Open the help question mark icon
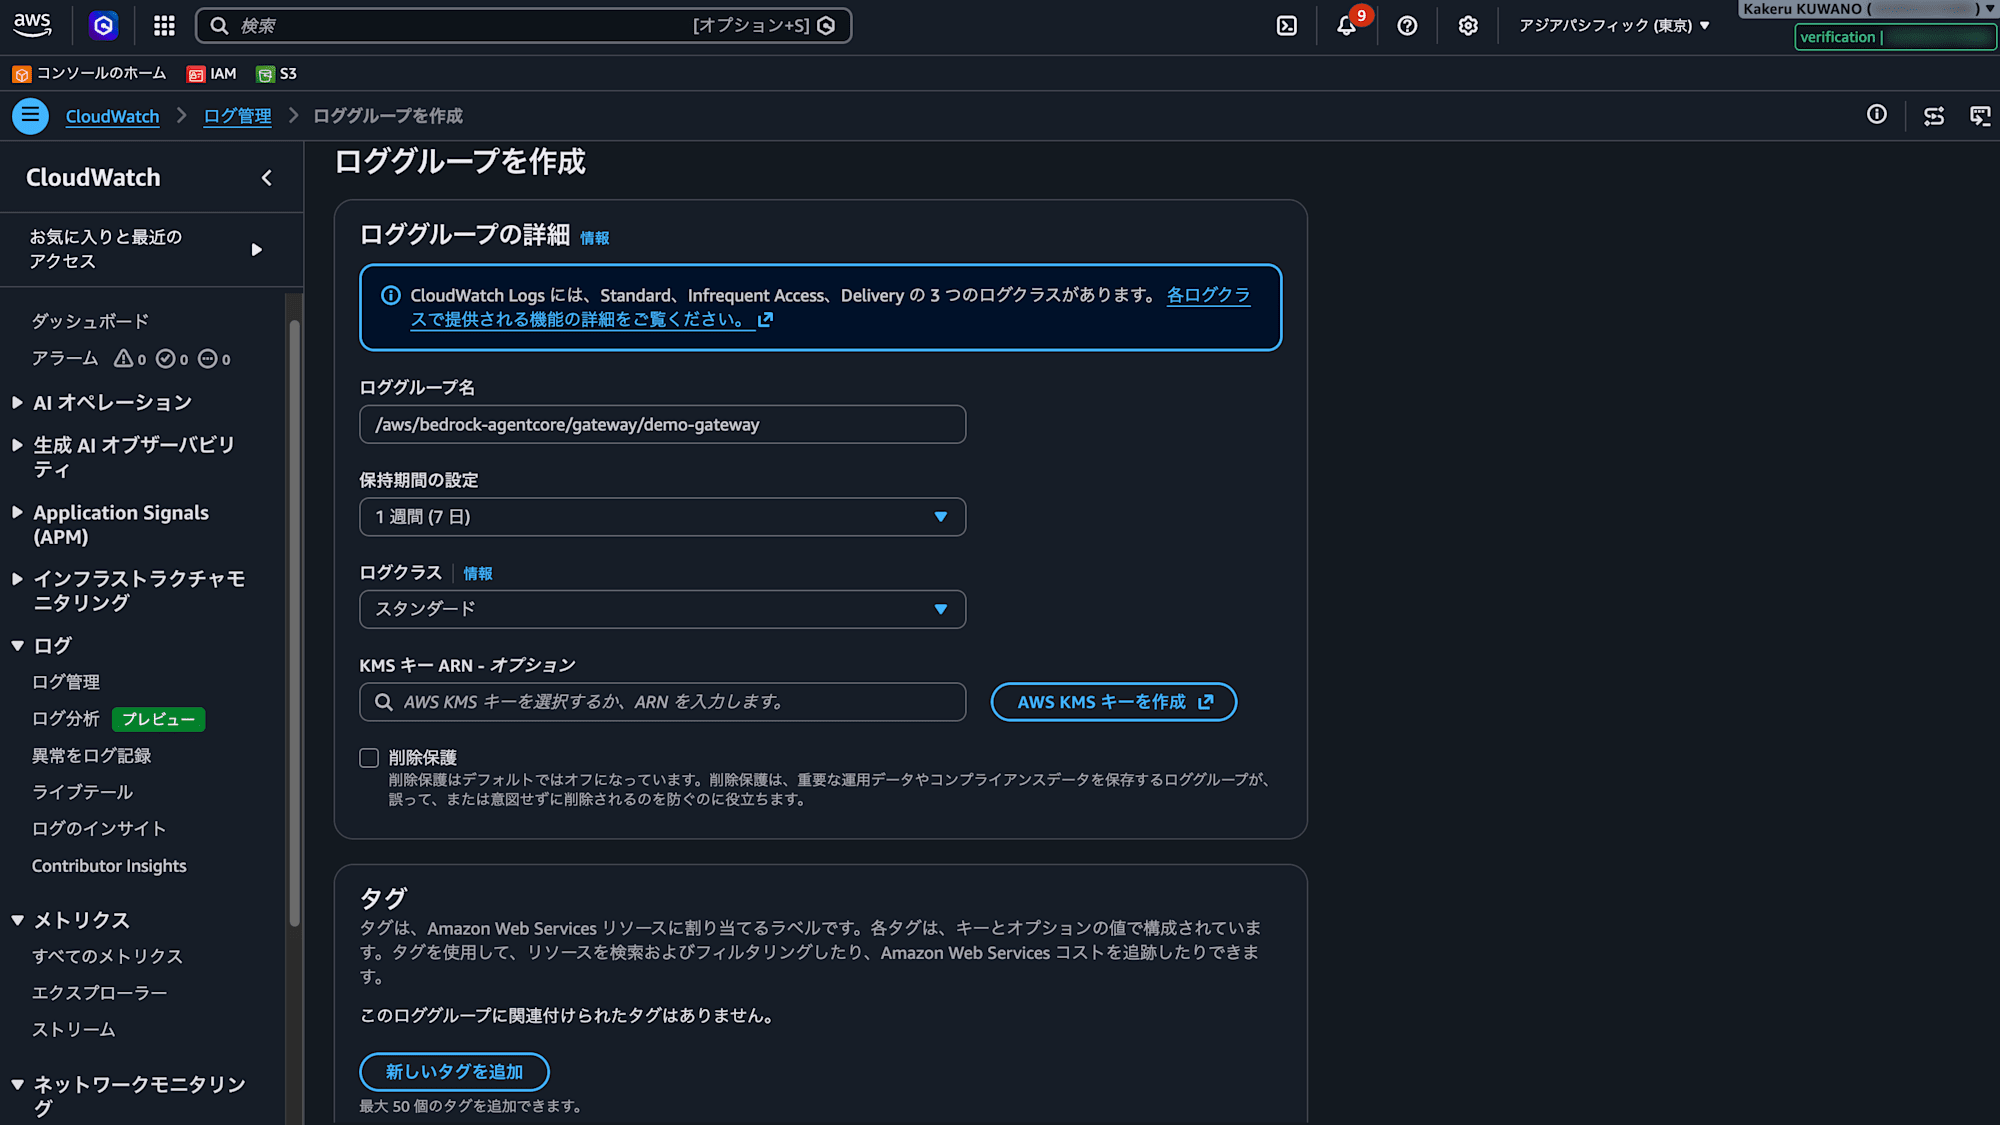This screenshot has height=1125, width=2000. (1407, 26)
